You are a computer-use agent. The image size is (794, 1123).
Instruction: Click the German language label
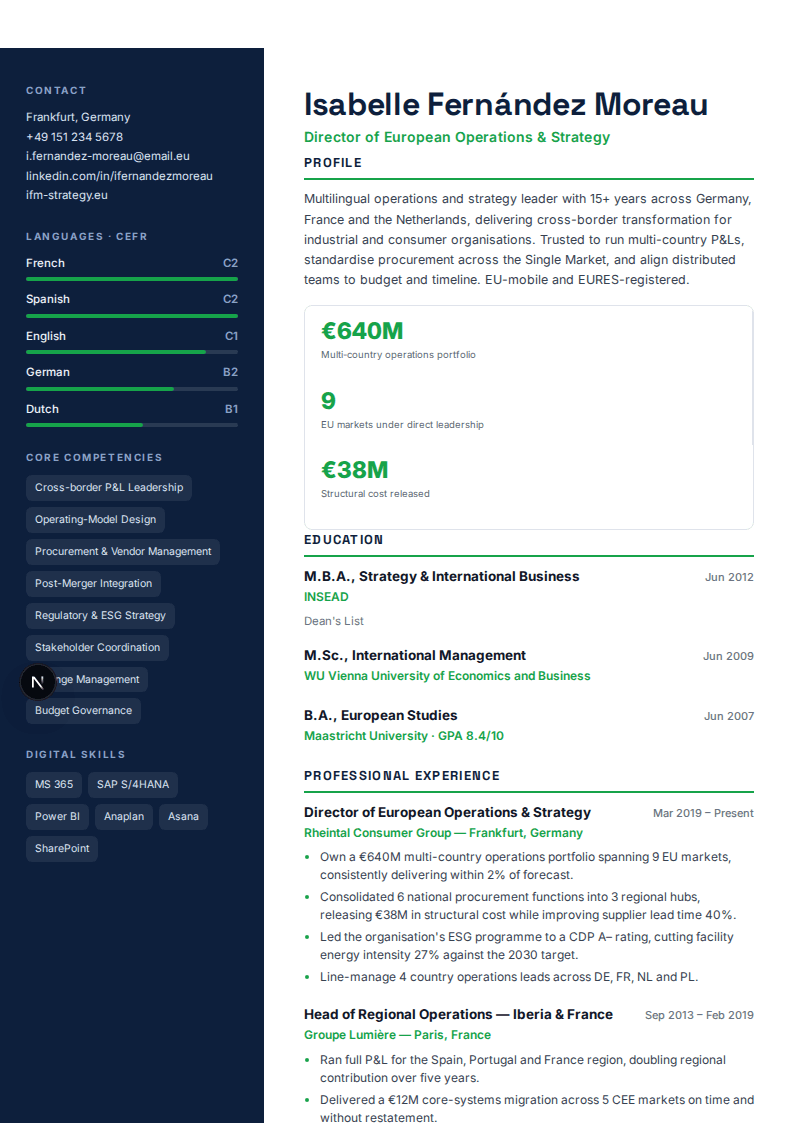(48, 372)
